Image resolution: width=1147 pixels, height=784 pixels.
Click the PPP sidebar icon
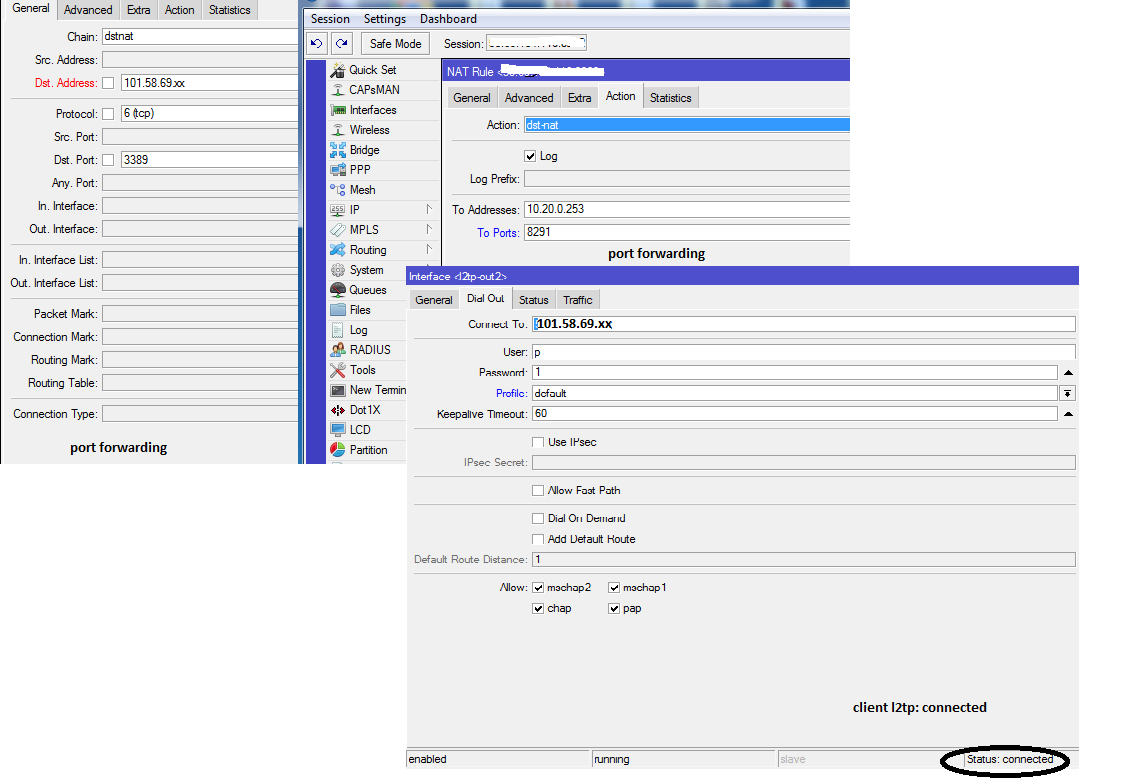coord(337,170)
